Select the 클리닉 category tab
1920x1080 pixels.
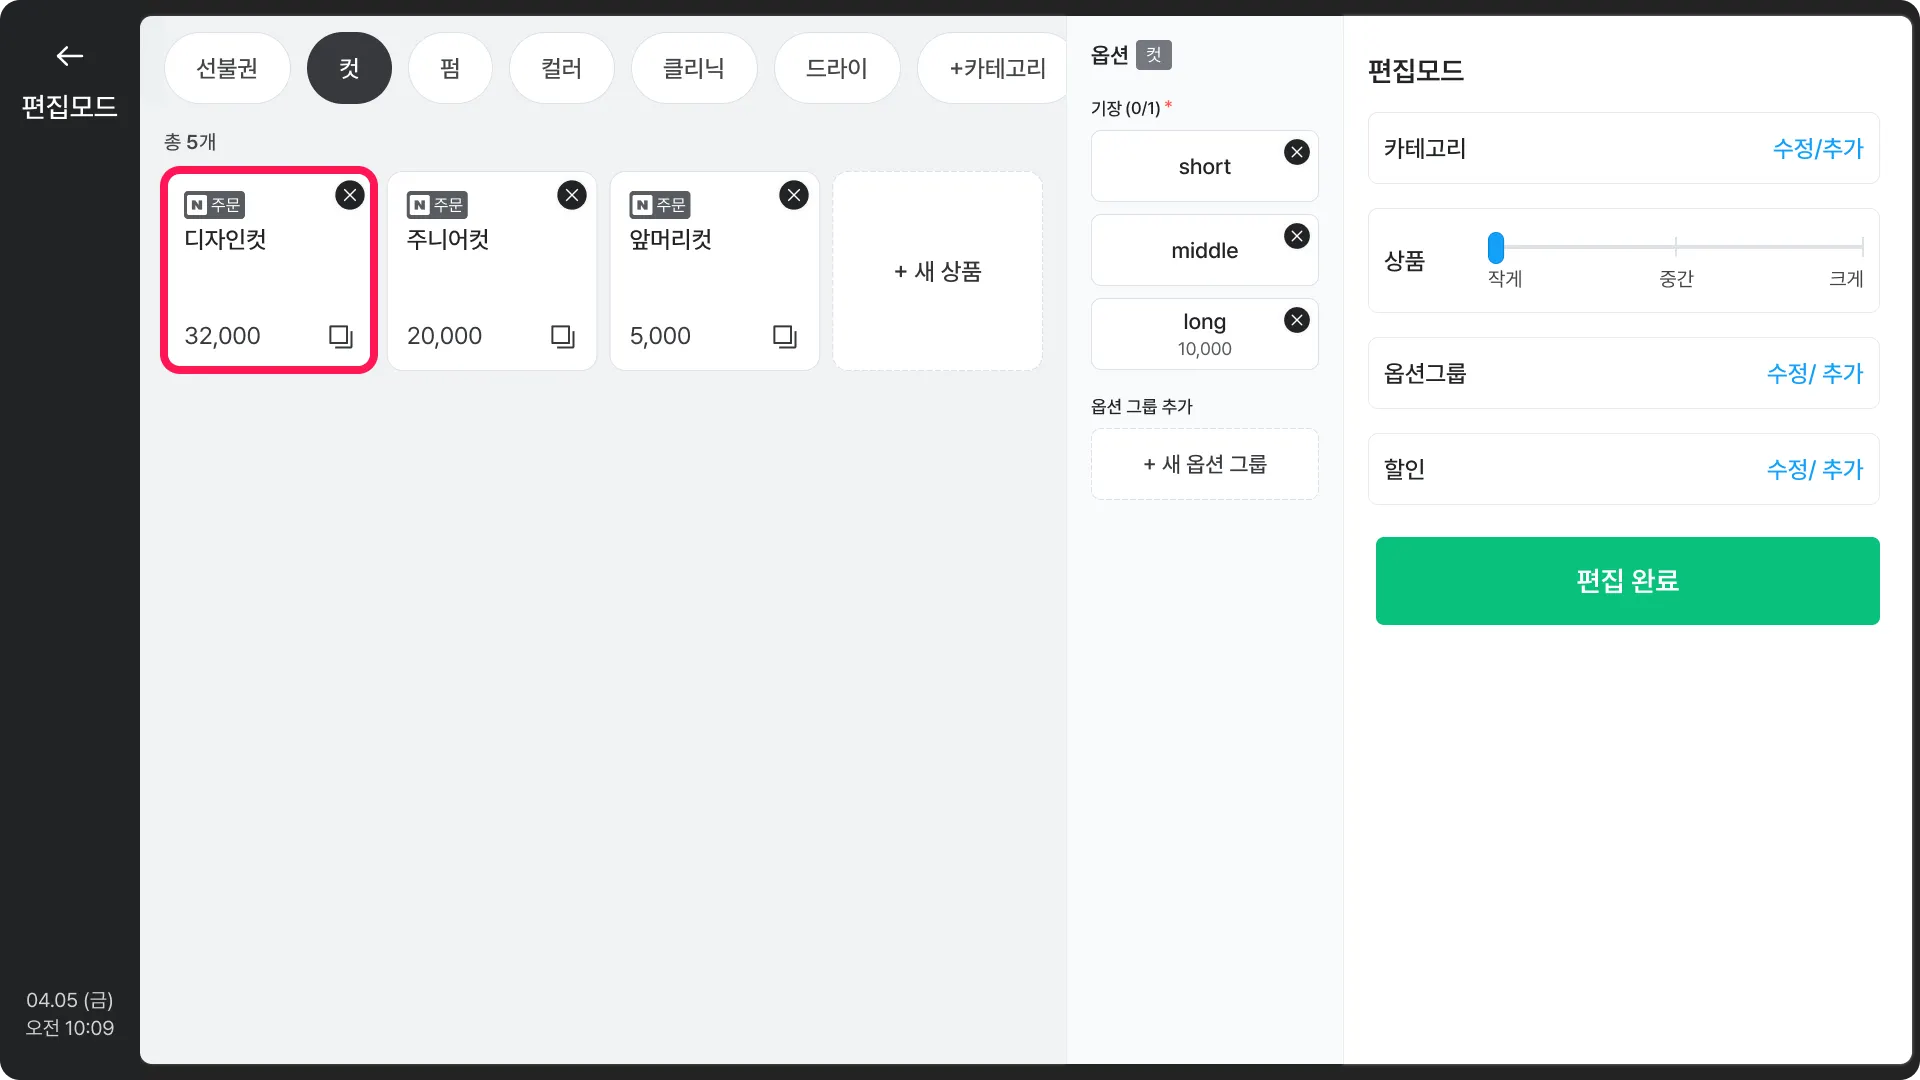point(693,68)
